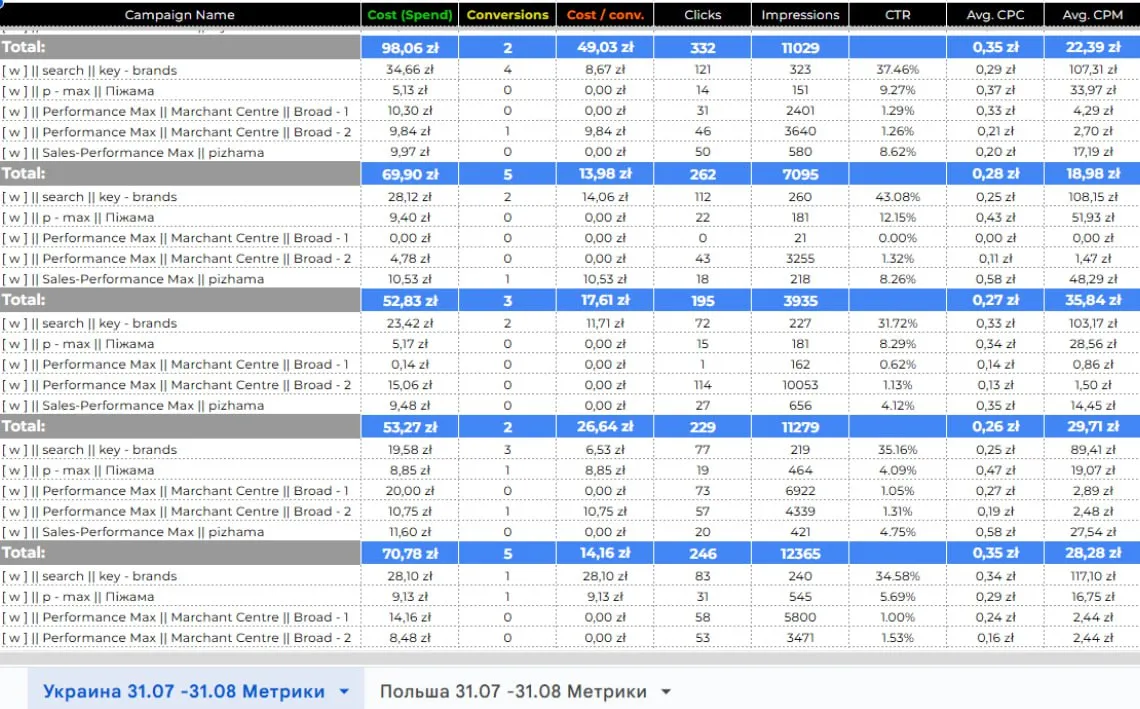Select the cost cell 20,00 zł
The width and height of the screenshot is (1140, 709).
pyautogui.click(x=409, y=491)
